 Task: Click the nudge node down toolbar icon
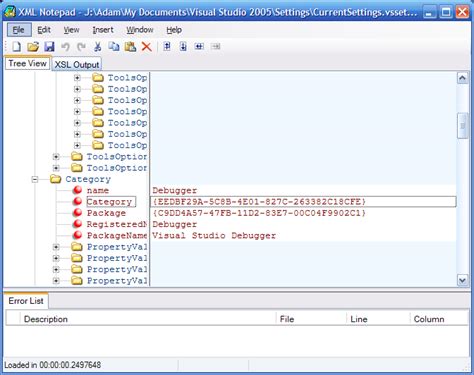point(183,46)
